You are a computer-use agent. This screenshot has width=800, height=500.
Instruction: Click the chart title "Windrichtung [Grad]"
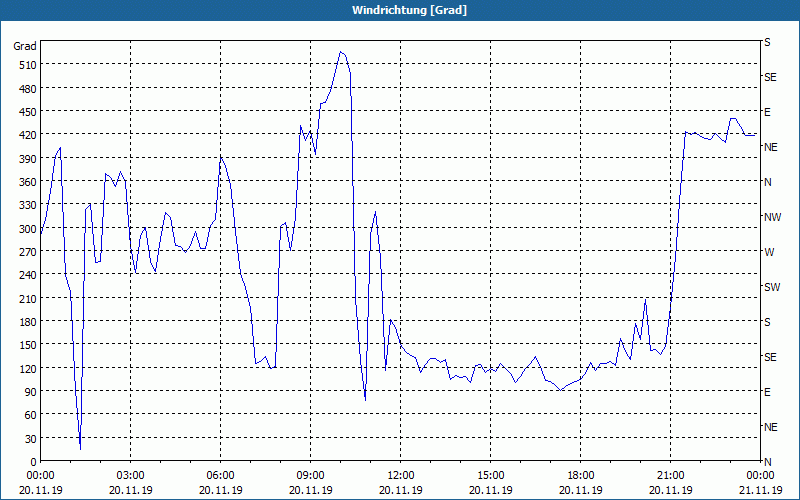click(409, 10)
